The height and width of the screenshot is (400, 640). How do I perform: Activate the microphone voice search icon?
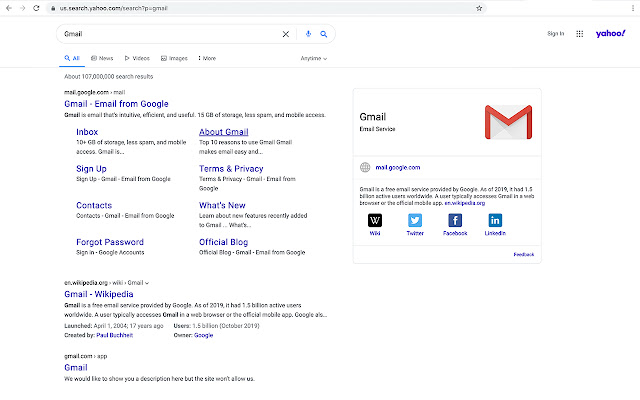(x=308, y=34)
